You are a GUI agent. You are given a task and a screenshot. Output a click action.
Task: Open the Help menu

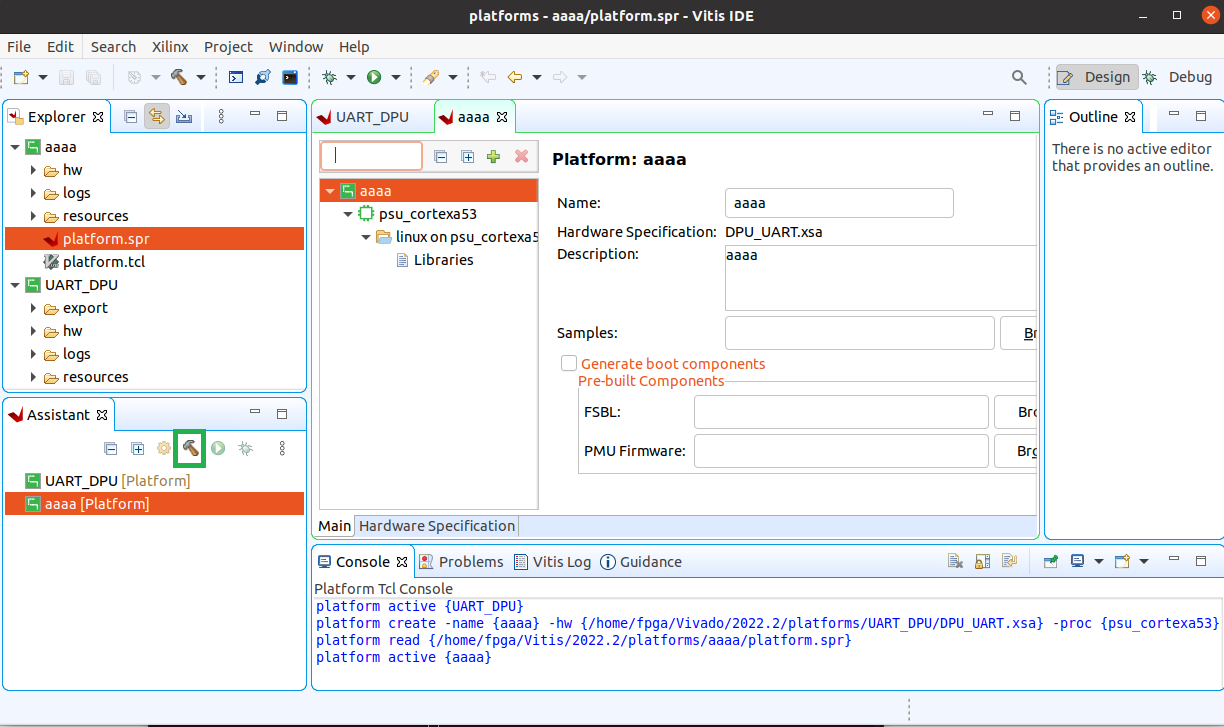[x=354, y=47]
